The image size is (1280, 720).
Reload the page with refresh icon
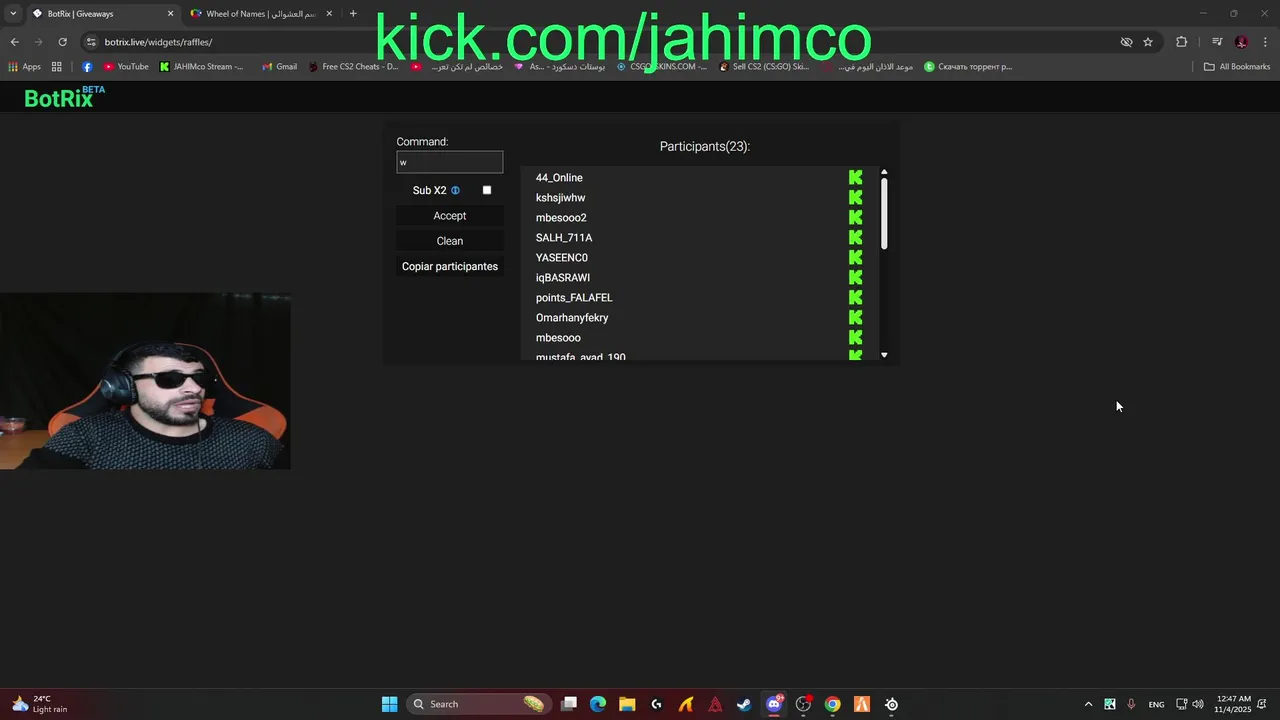point(62,42)
